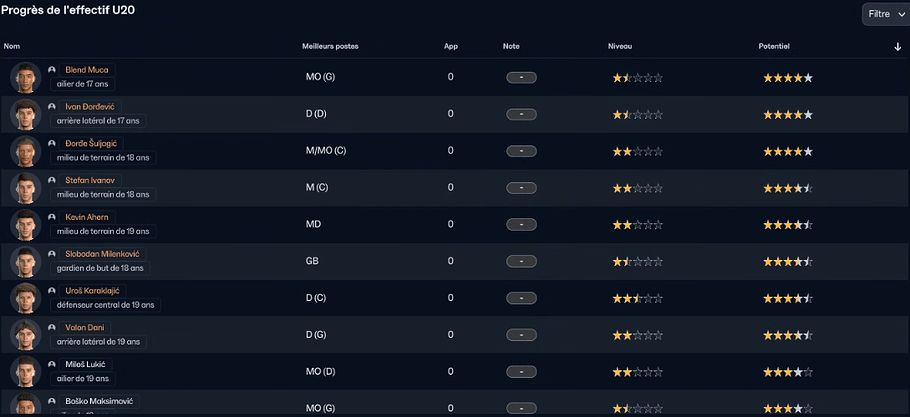Open Đorđe Šuljagić's player profile
The width and height of the screenshot is (910, 417).
click(x=91, y=143)
